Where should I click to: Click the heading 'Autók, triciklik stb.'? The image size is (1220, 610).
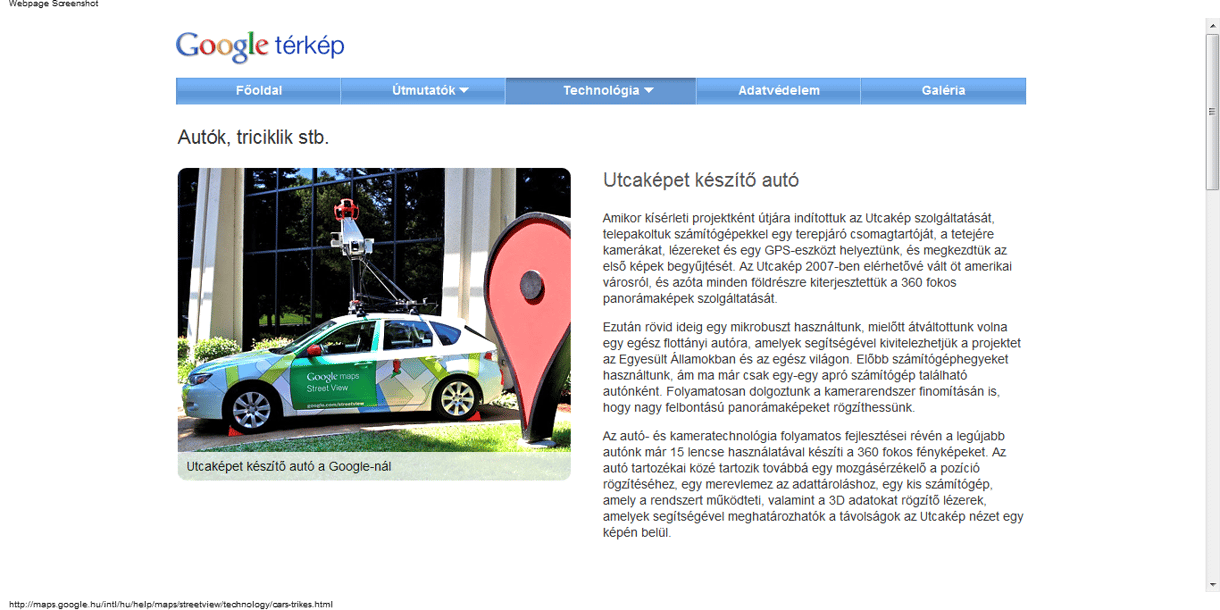[x=253, y=137]
